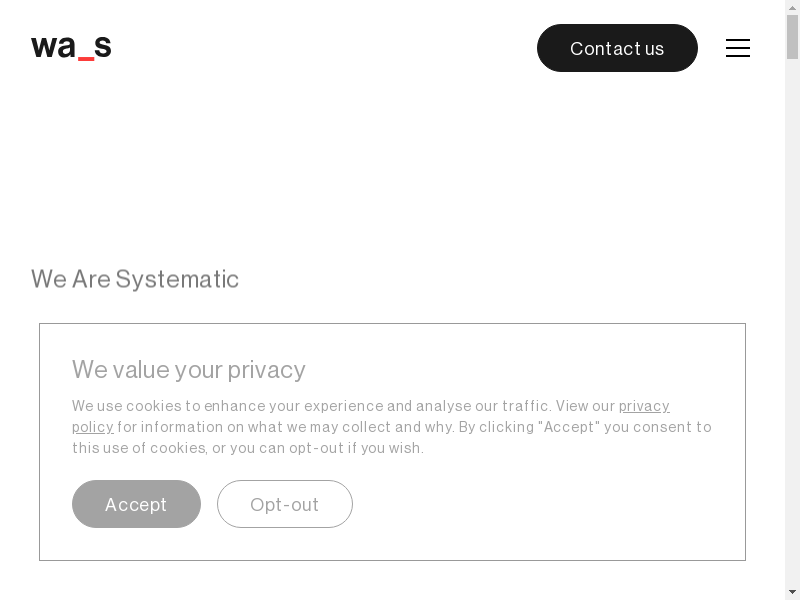Opt-out of cookie tracking
This screenshot has width=800, height=600.
point(285,504)
